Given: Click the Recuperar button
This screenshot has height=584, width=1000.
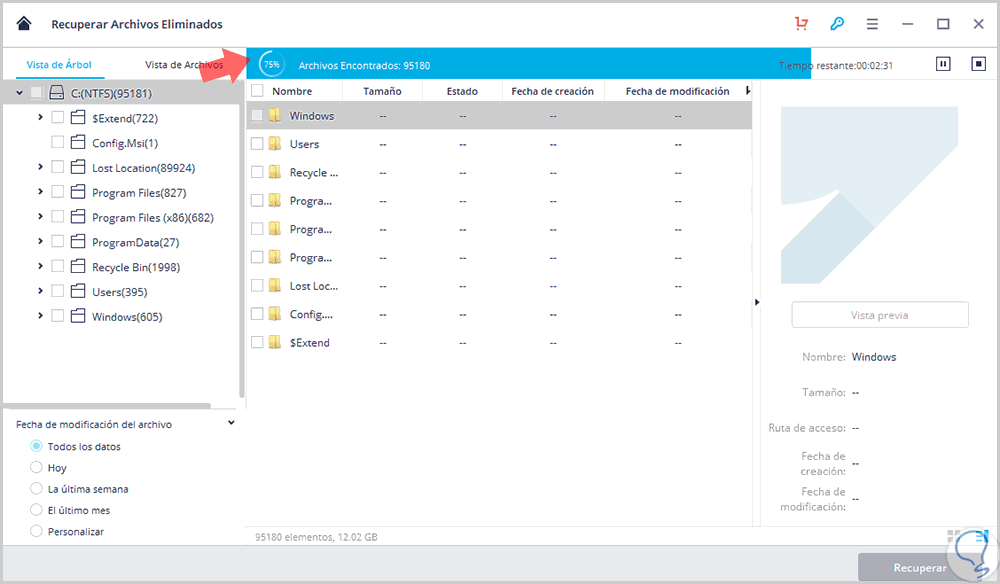Looking at the screenshot, I should click(920, 567).
